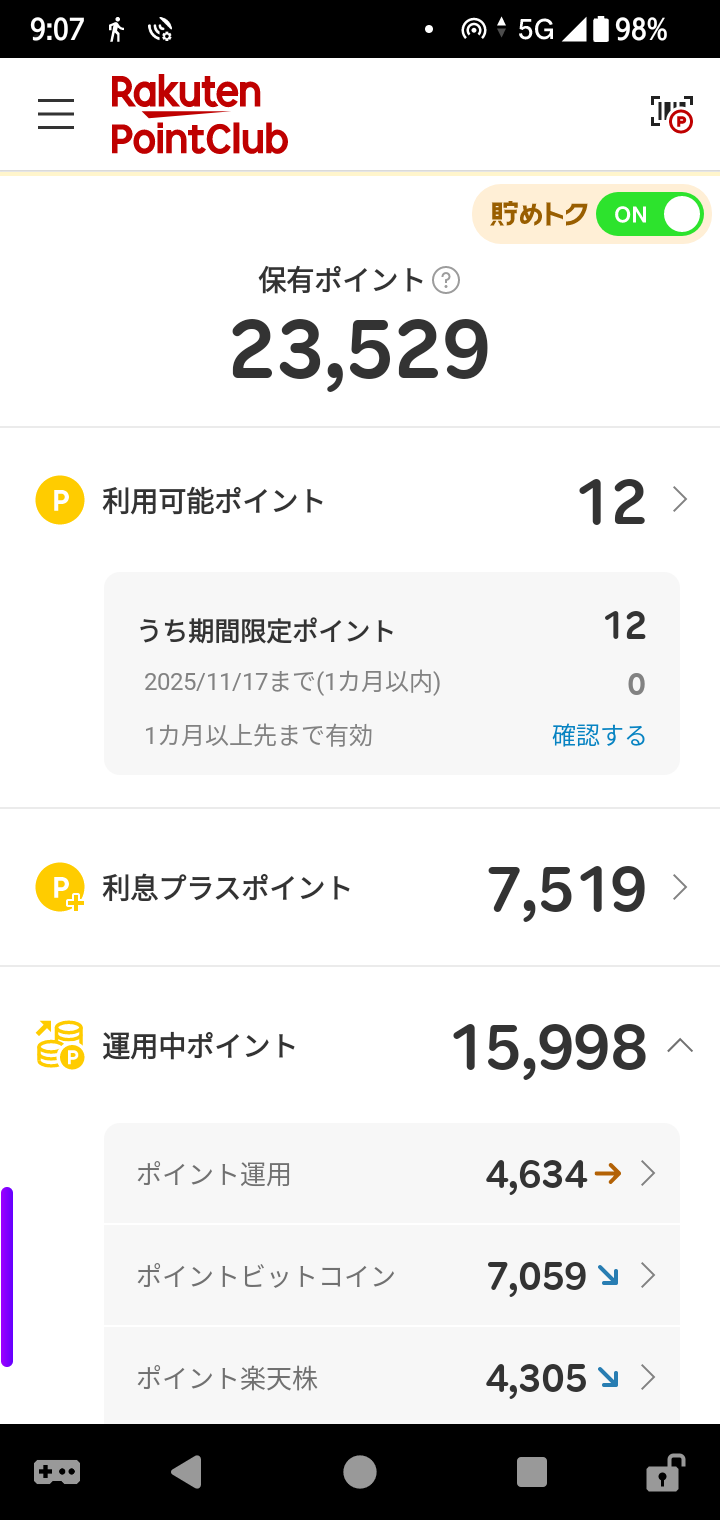Turn off the 貯めトク toggle

650,215
